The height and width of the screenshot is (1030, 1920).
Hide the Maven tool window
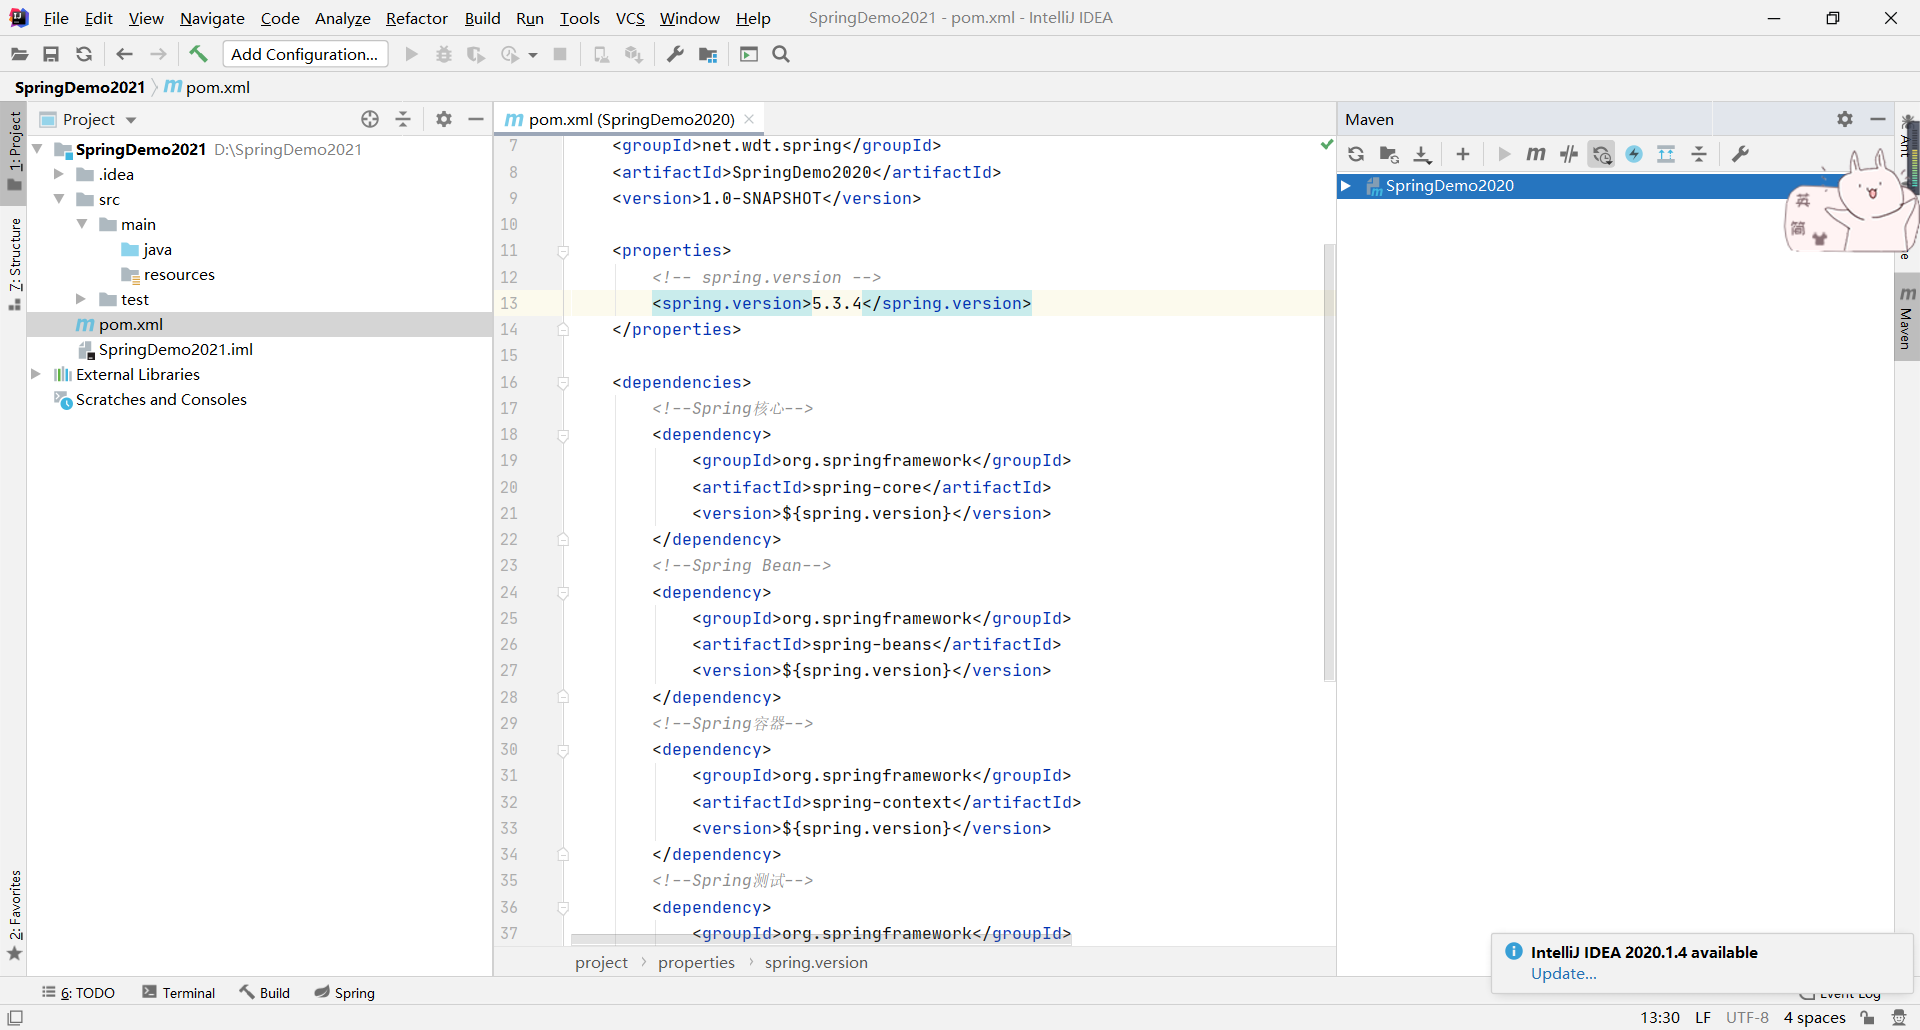point(1878,119)
